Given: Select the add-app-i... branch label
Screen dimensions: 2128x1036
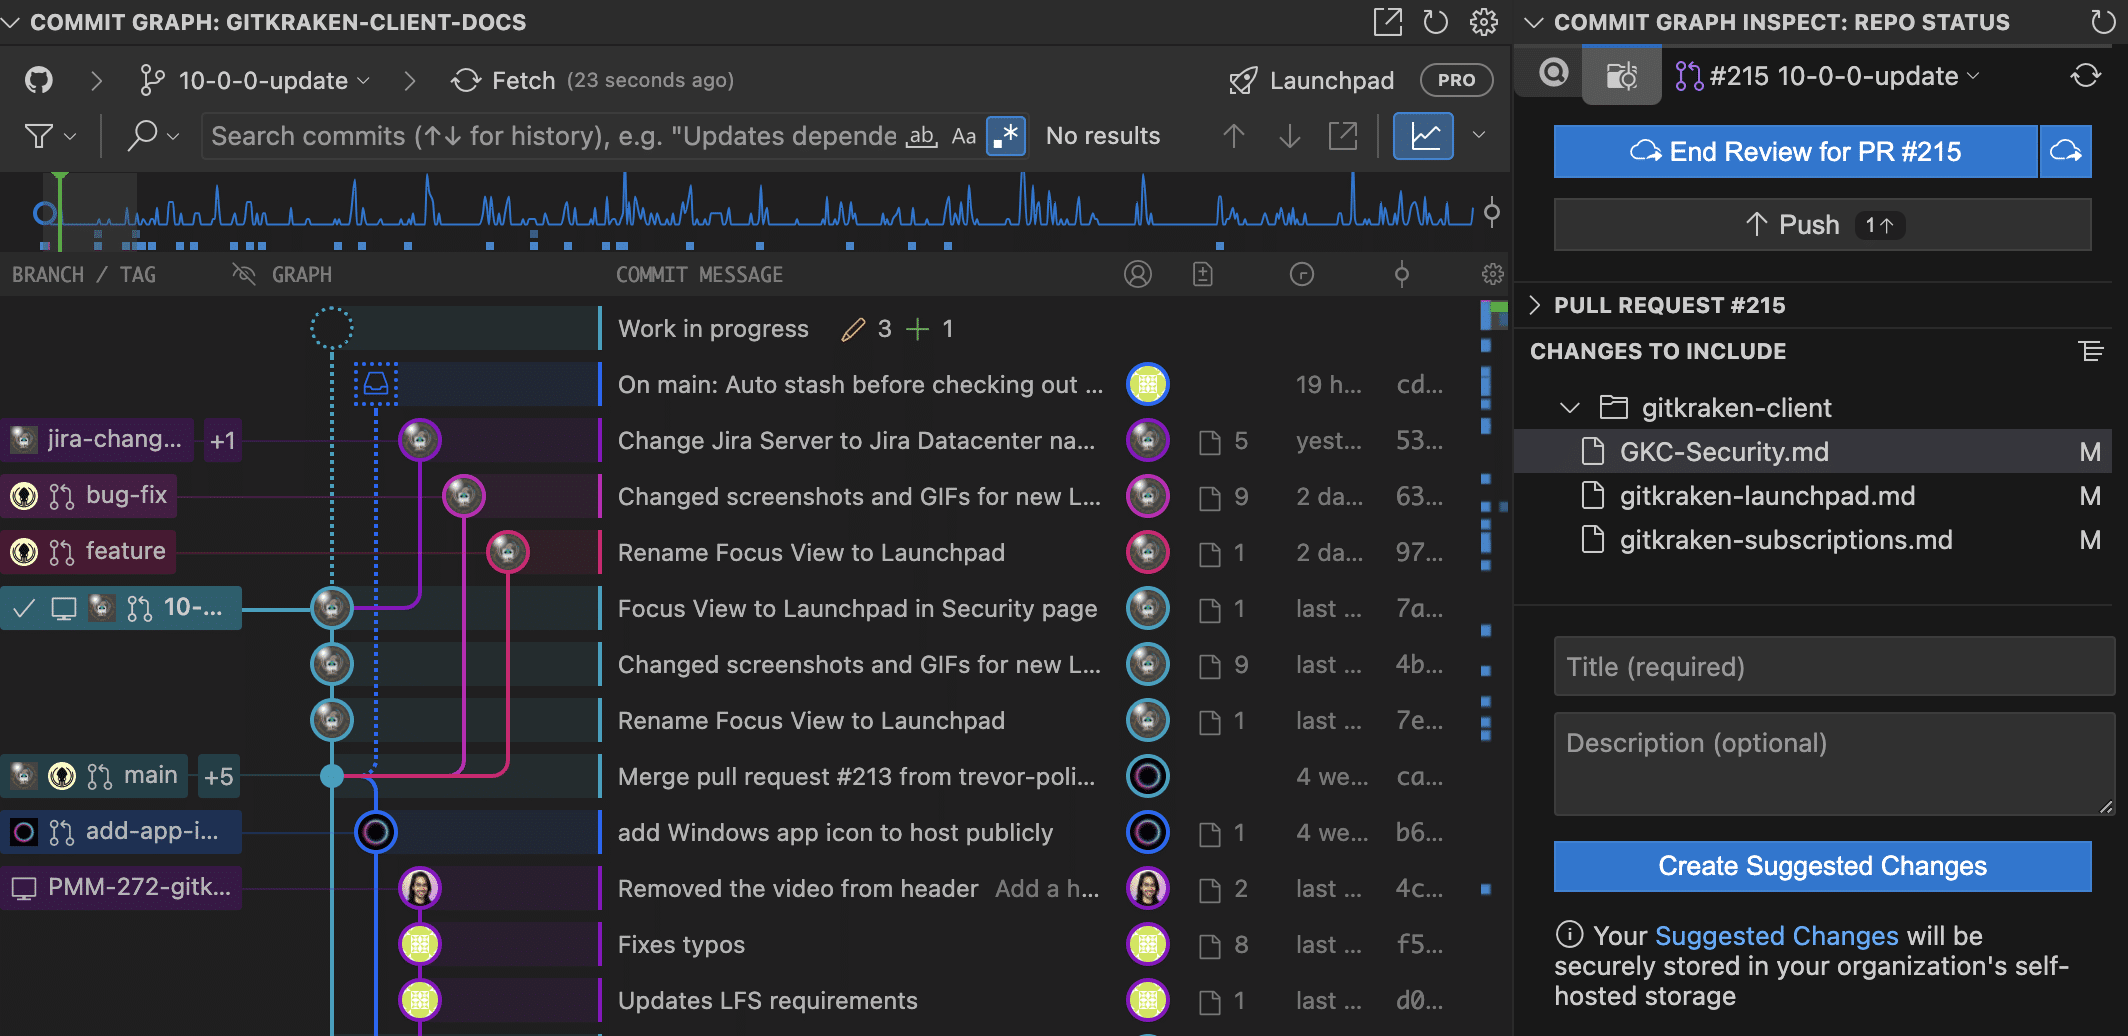Looking at the screenshot, I should [x=121, y=832].
